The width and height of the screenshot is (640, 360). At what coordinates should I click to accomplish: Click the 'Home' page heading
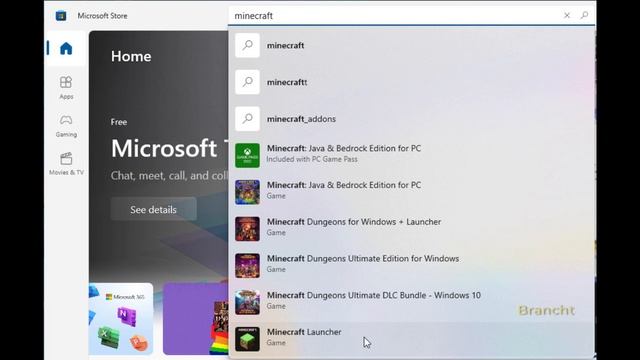coord(131,56)
